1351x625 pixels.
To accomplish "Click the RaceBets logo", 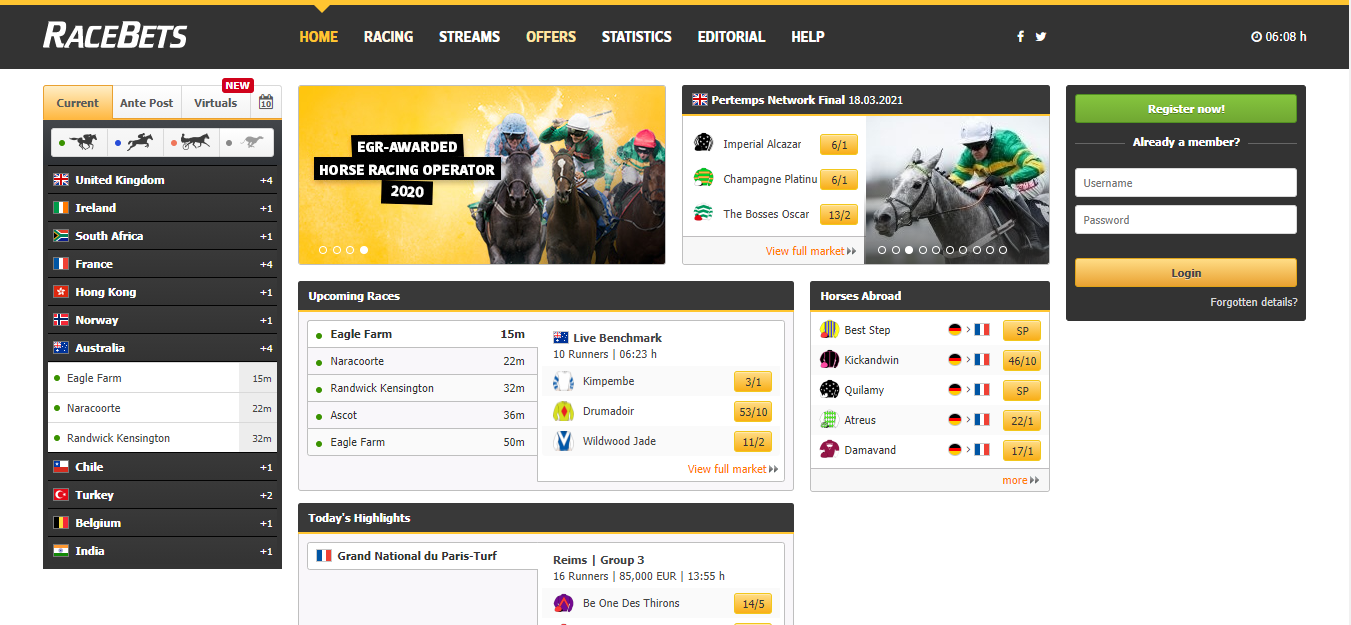I will pos(115,36).
